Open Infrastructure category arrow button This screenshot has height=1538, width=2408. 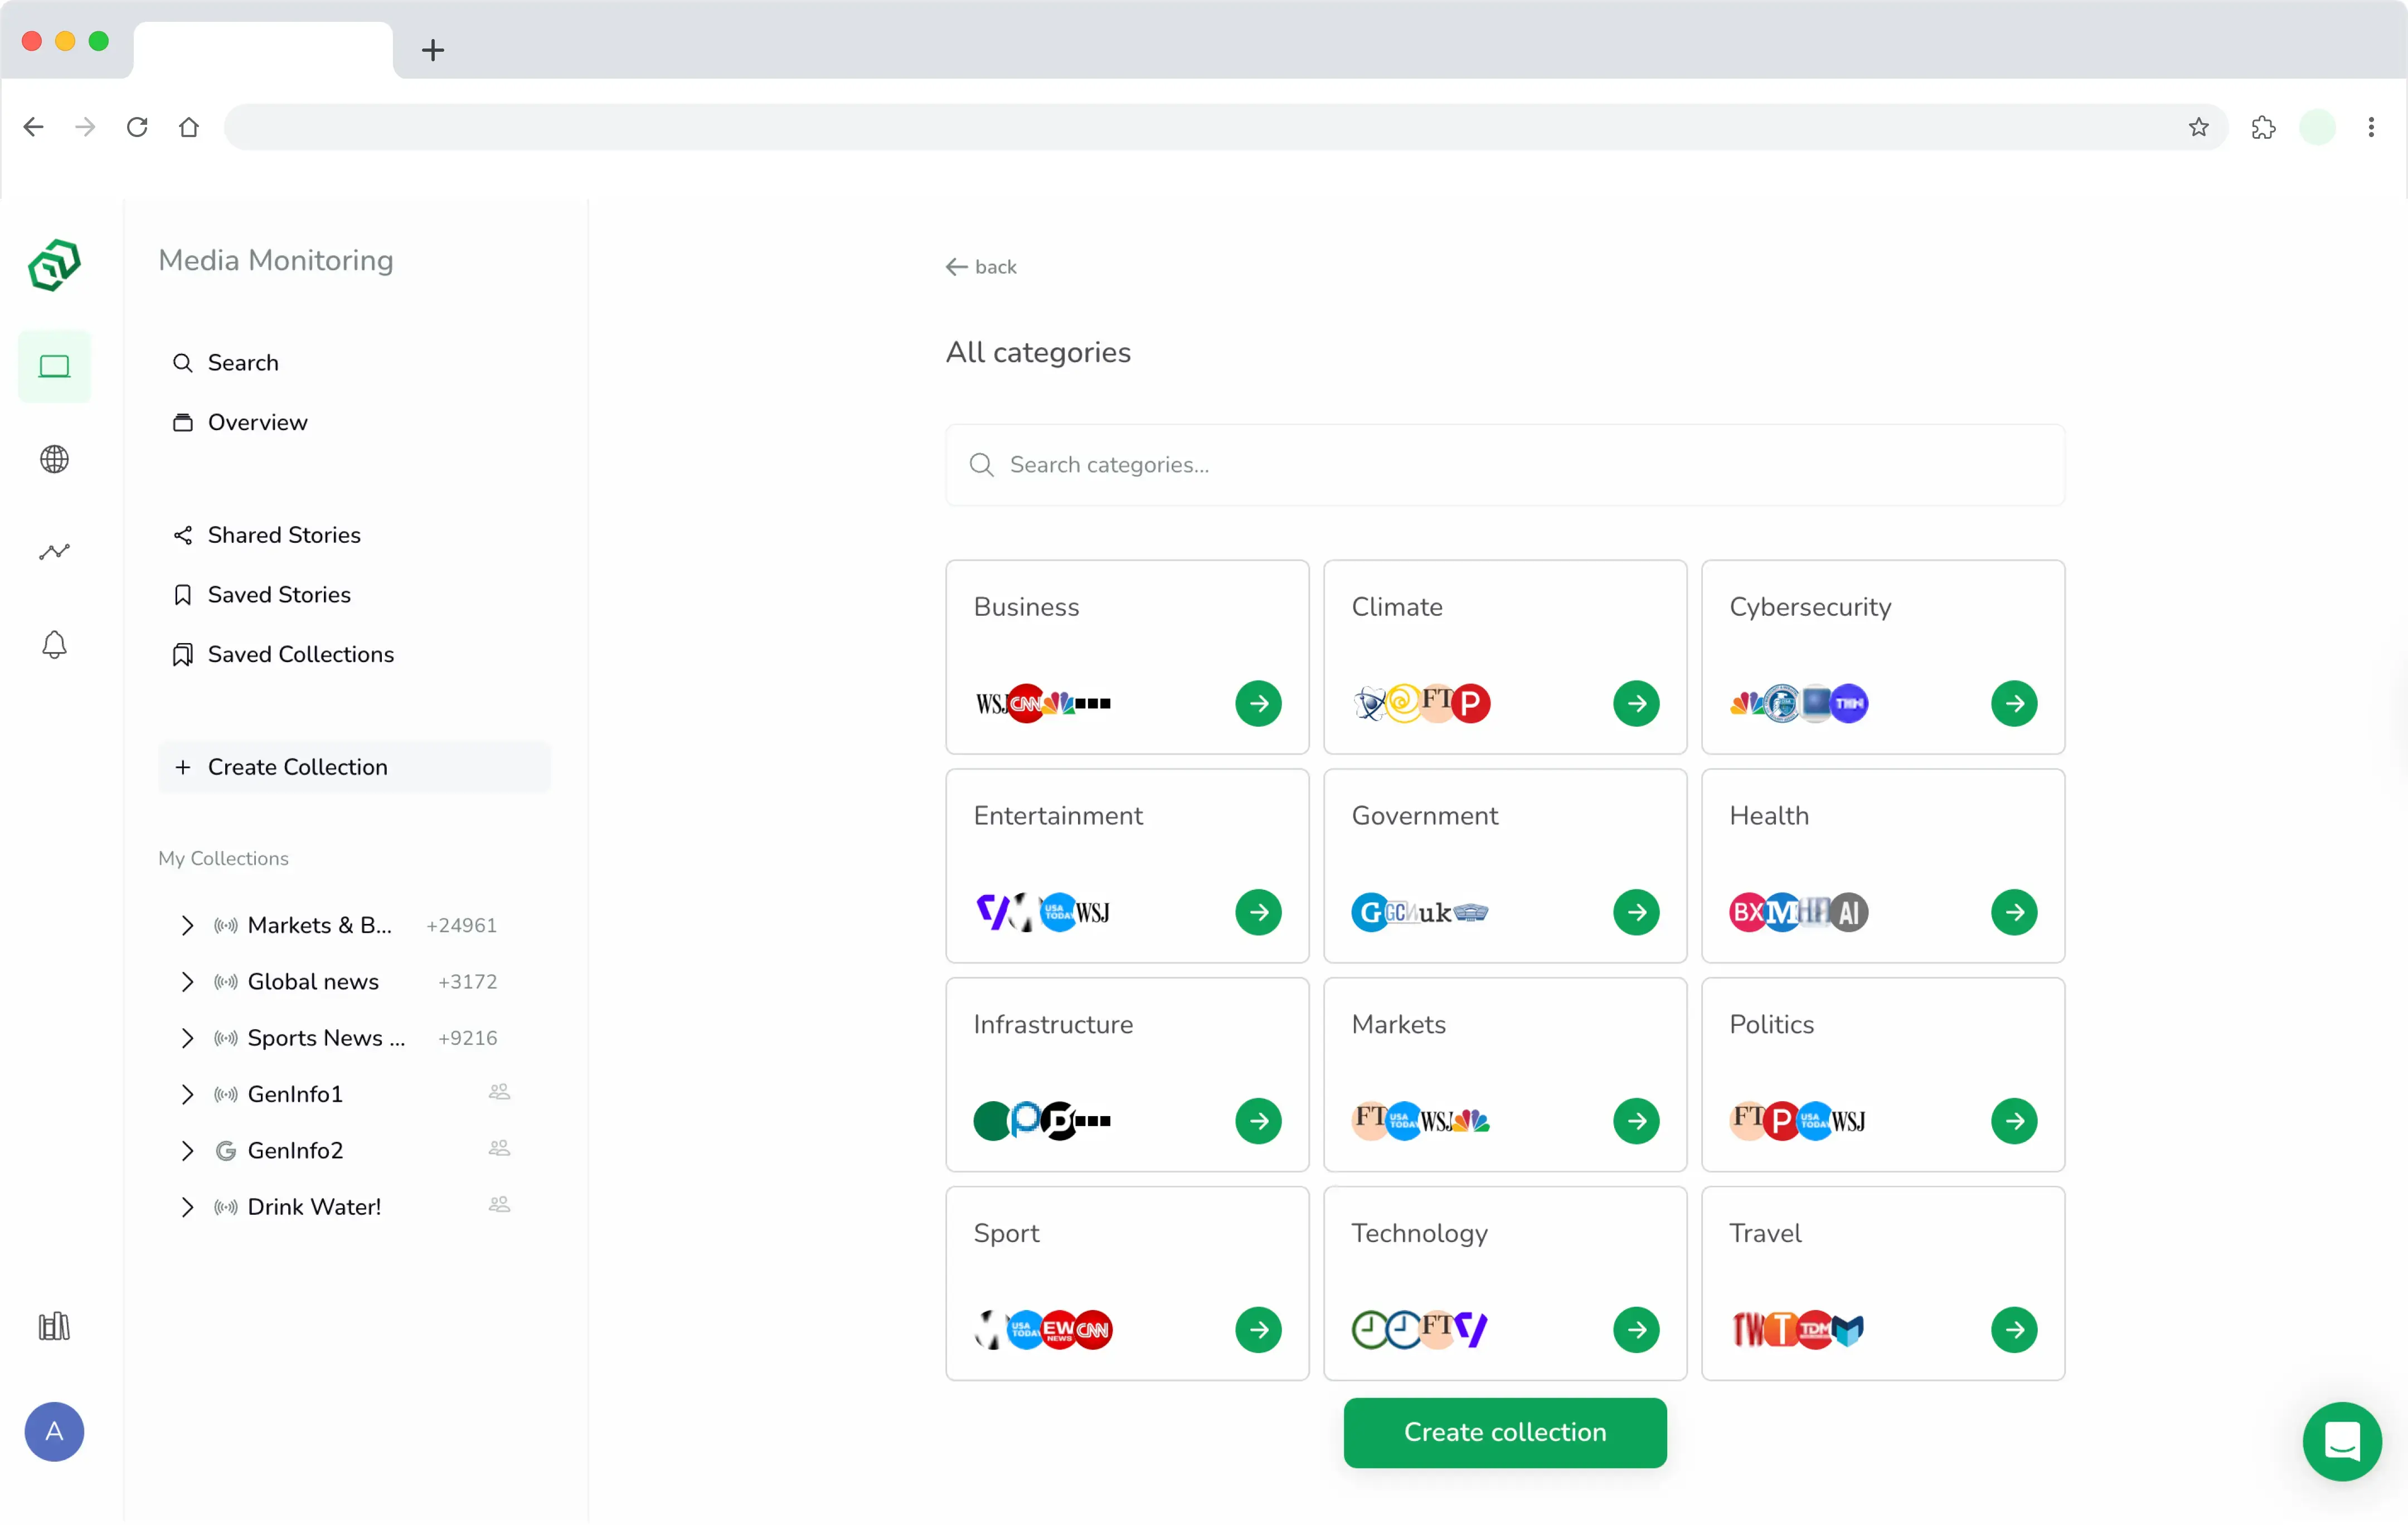click(1258, 1121)
